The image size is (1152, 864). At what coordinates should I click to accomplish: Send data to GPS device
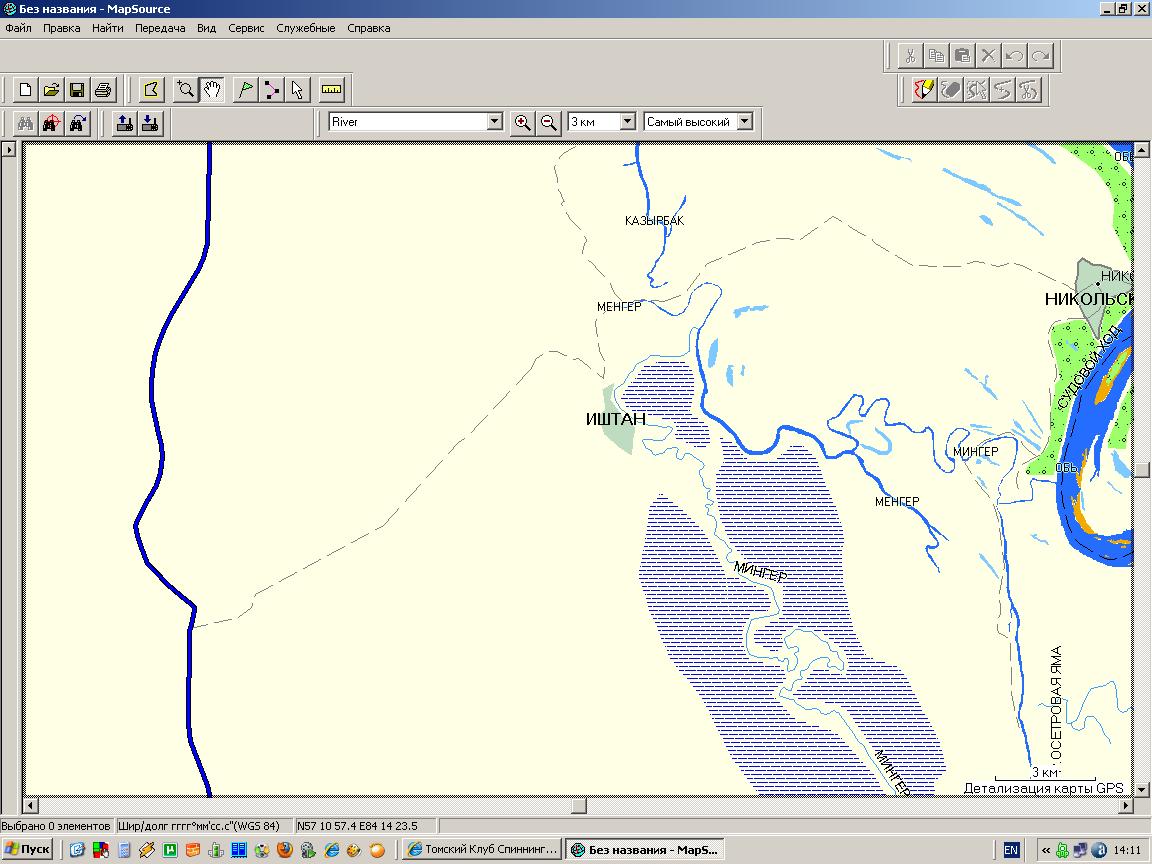tap(125, 123)
